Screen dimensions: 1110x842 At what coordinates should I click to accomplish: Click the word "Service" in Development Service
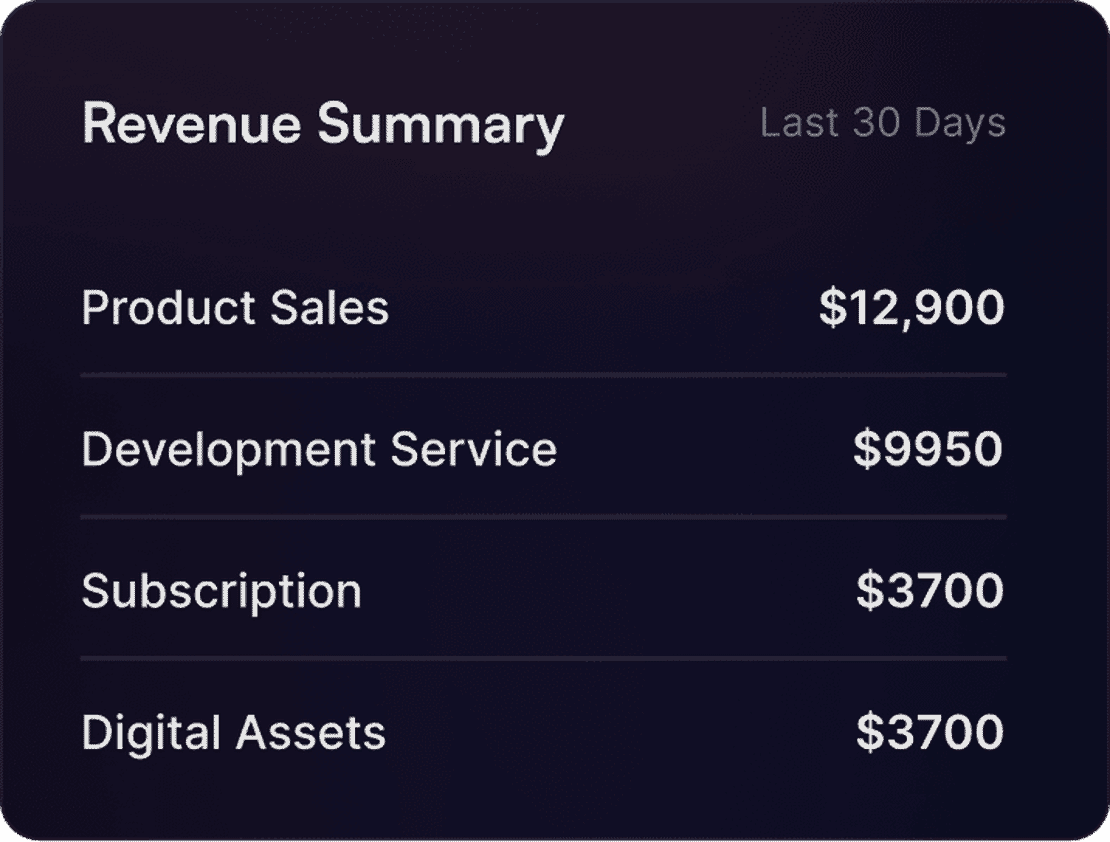click(x=473, y=450)
